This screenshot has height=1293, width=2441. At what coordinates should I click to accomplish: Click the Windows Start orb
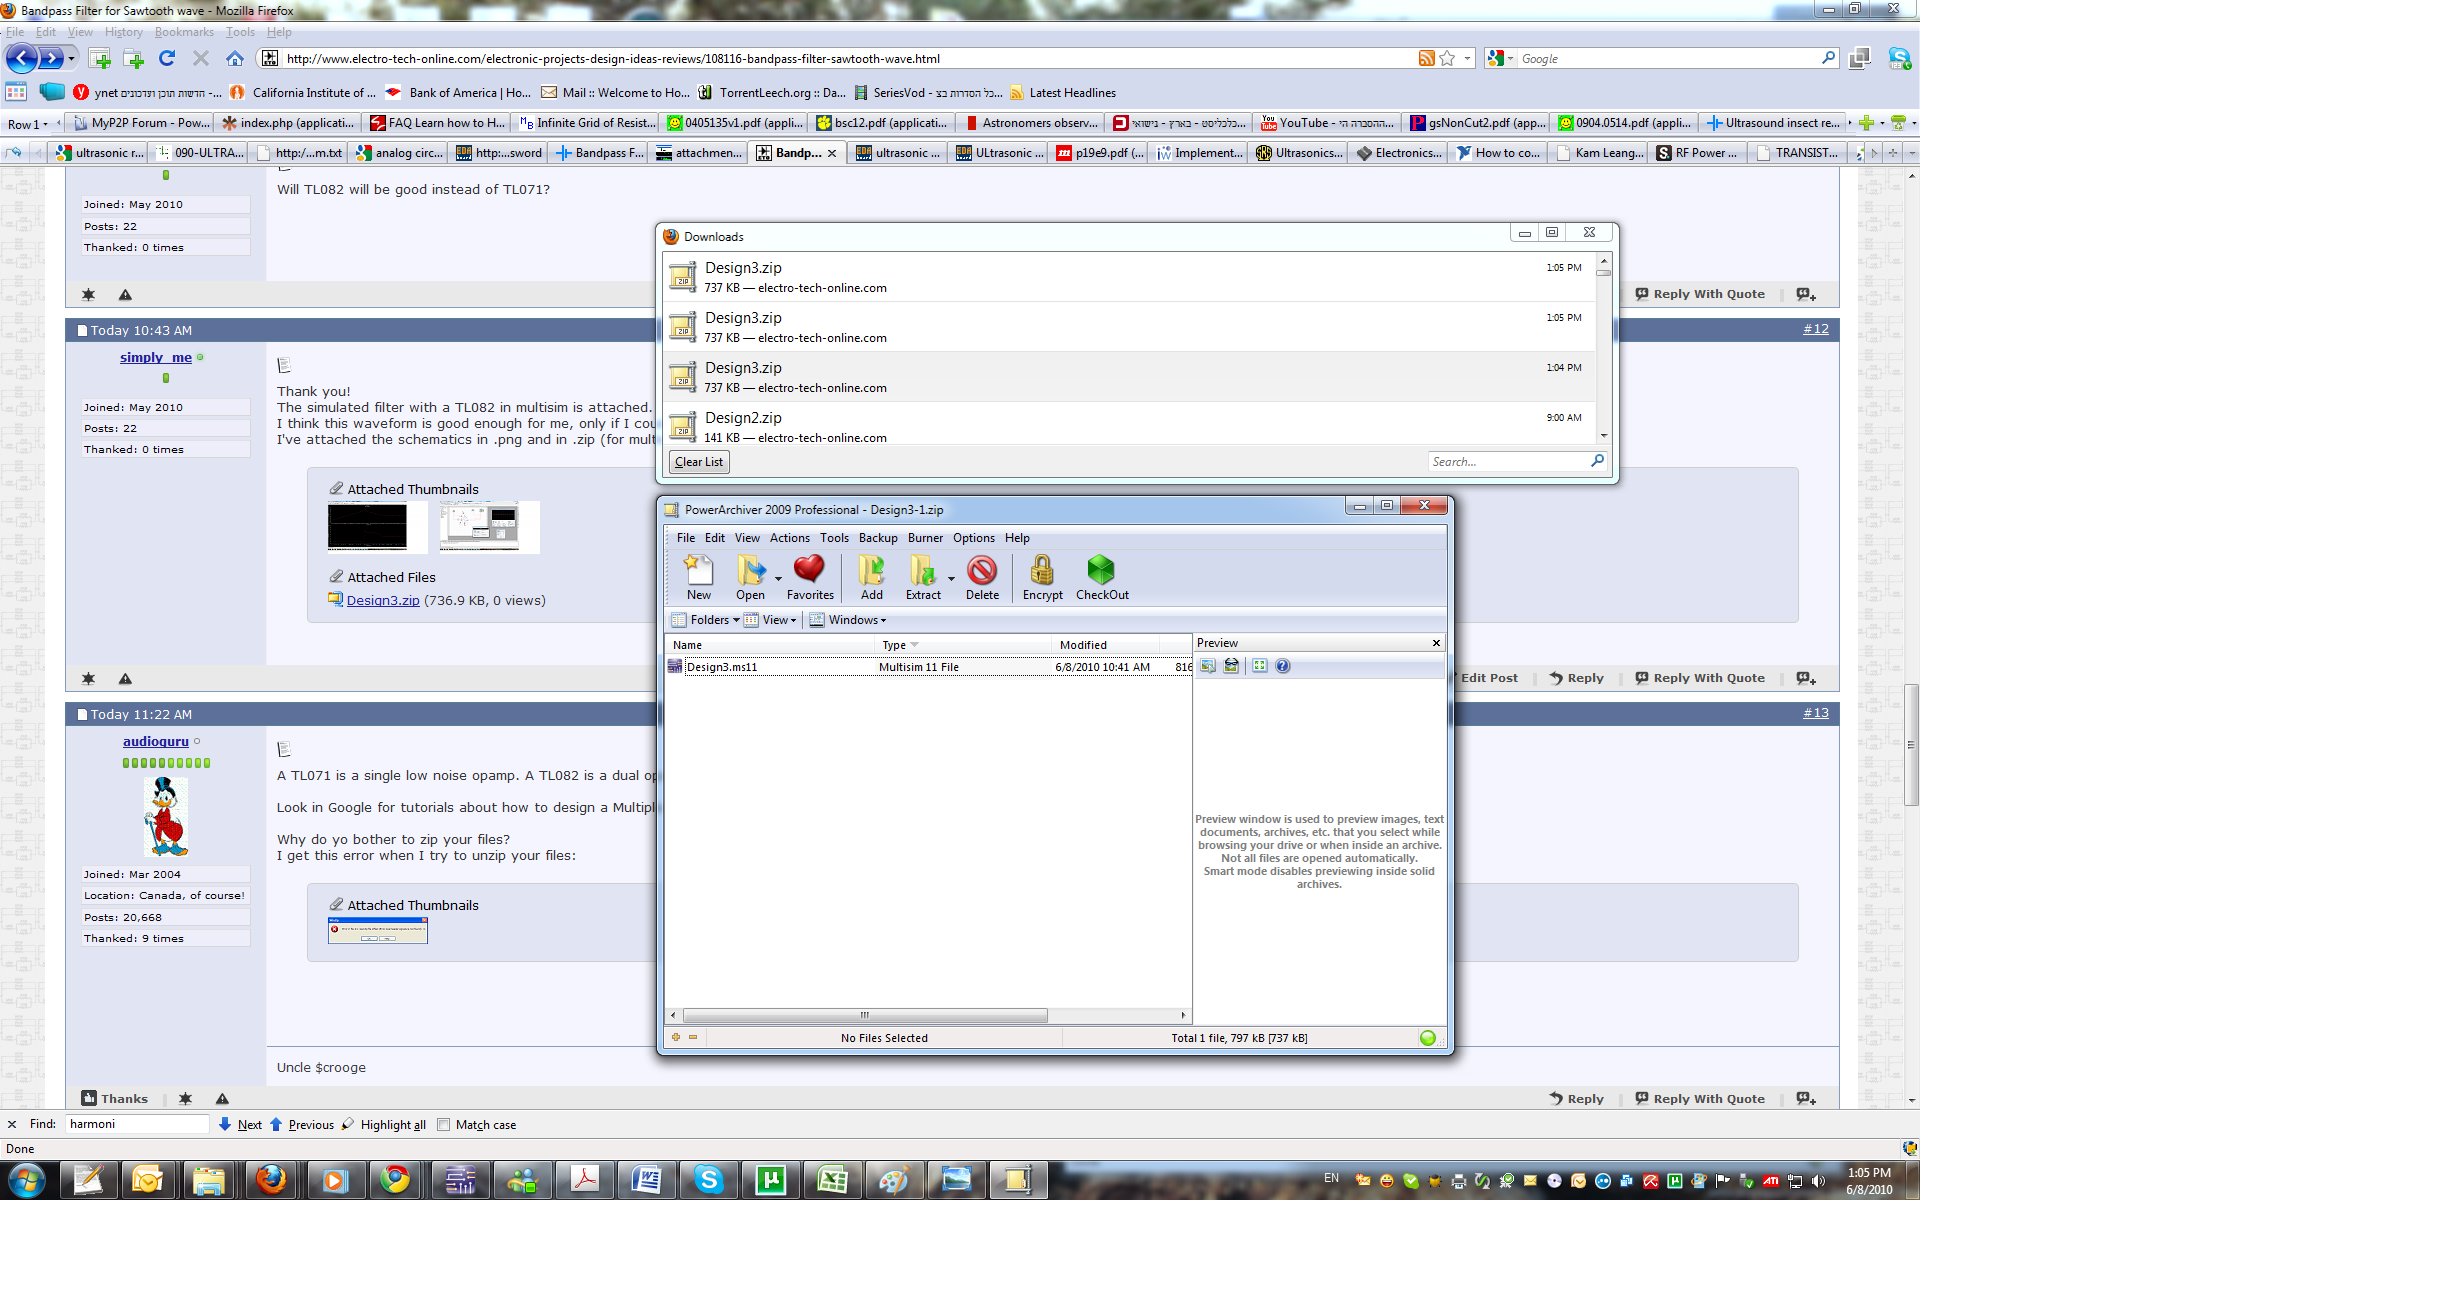pos(27,1180)
